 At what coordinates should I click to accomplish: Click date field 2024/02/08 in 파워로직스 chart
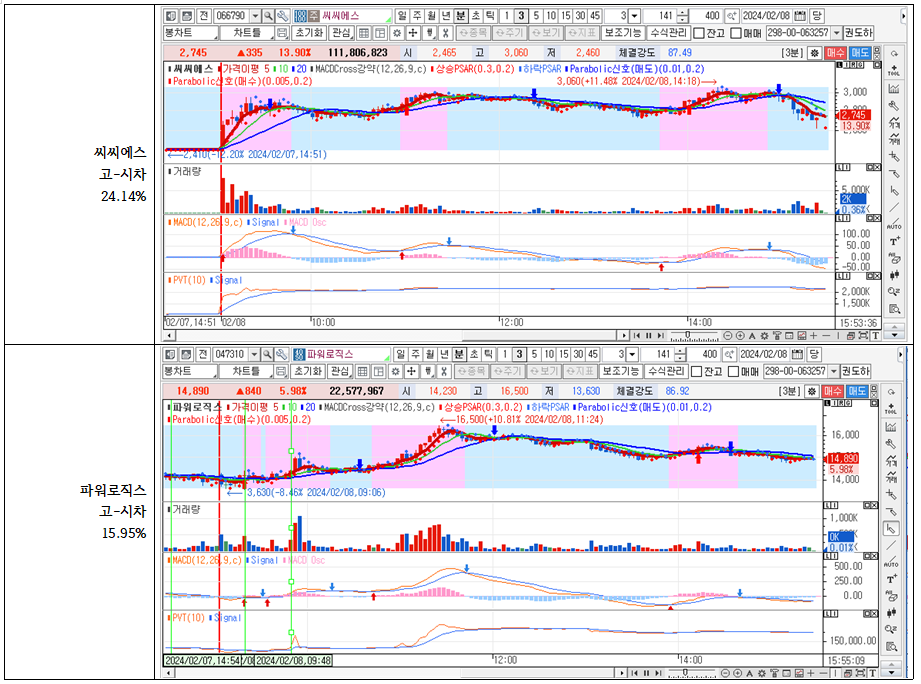[x=764, y=354]
